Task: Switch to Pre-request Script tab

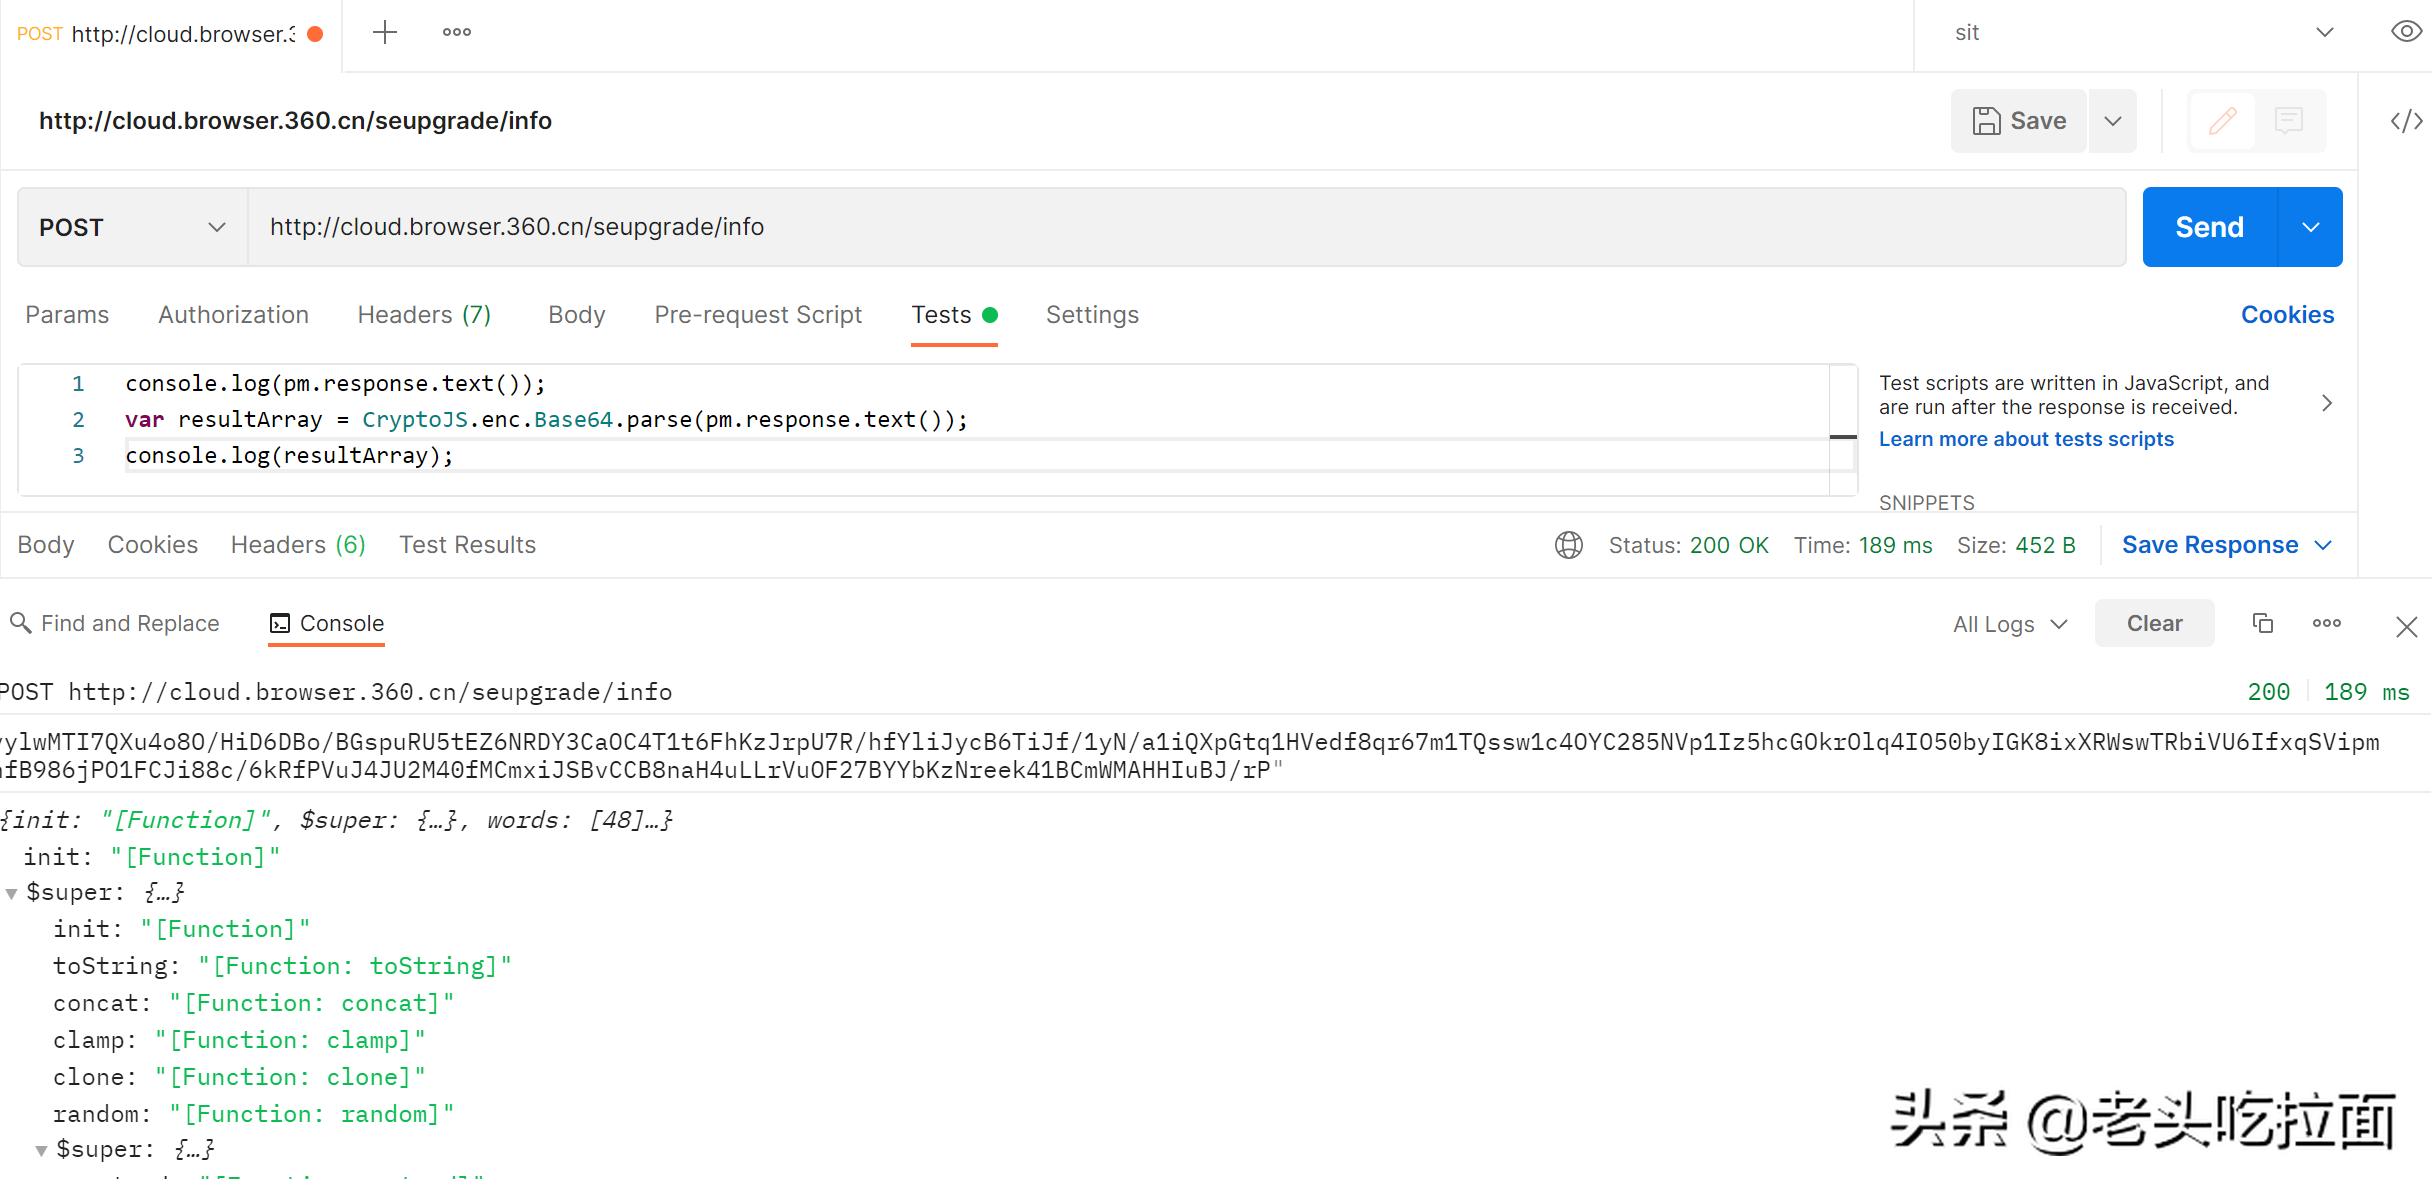Action: point(757,315)
